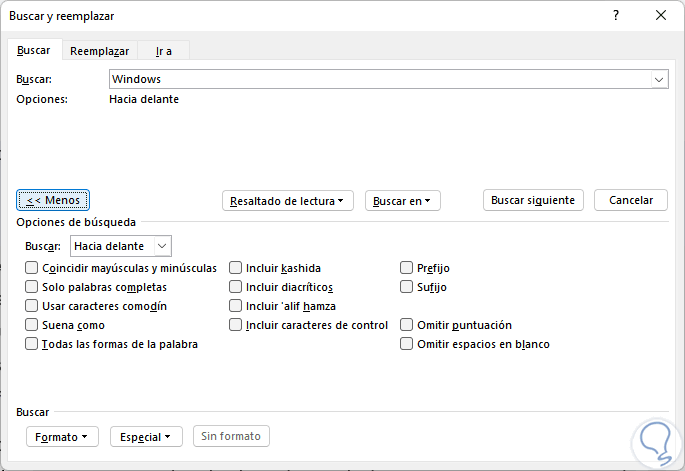Open the Hacia delante direction dropdown
Screen dimensions: 685x471
pos(122,246)
